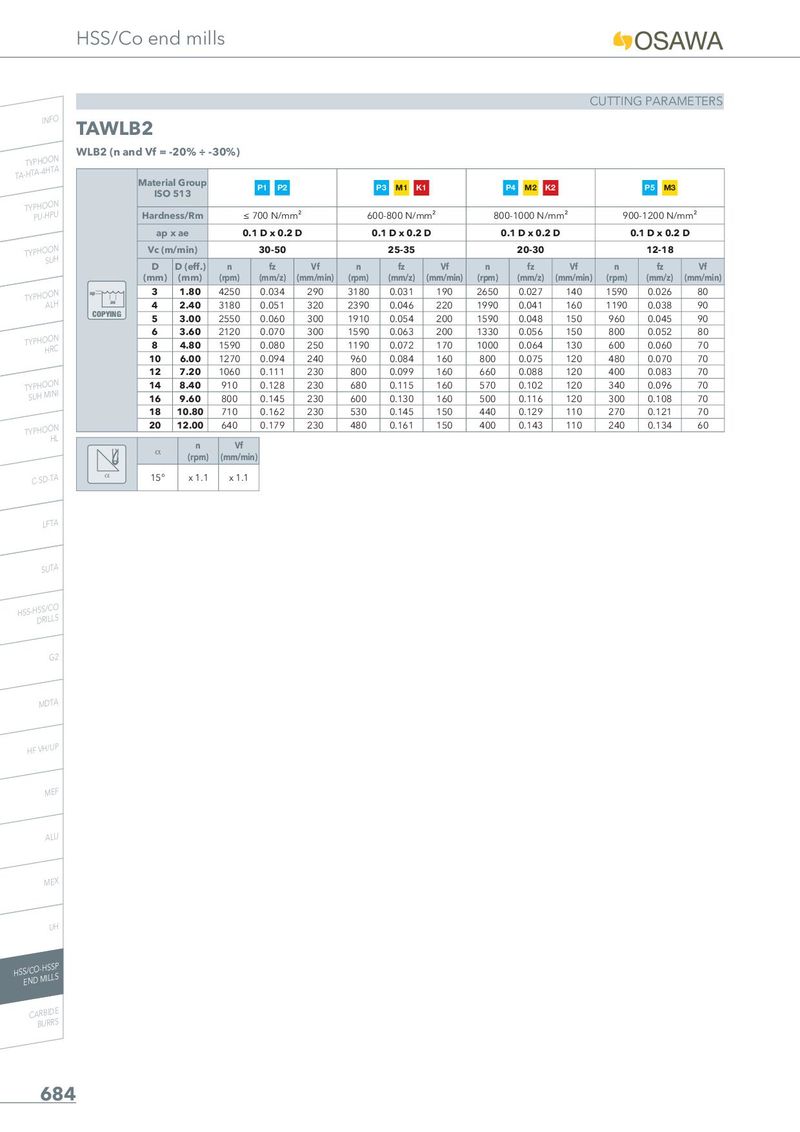800x1132 pixels.
Task: Click the '≤ 700 N/mm²' hardness cell
Action: pyautogui.click(x=272, y=215)
